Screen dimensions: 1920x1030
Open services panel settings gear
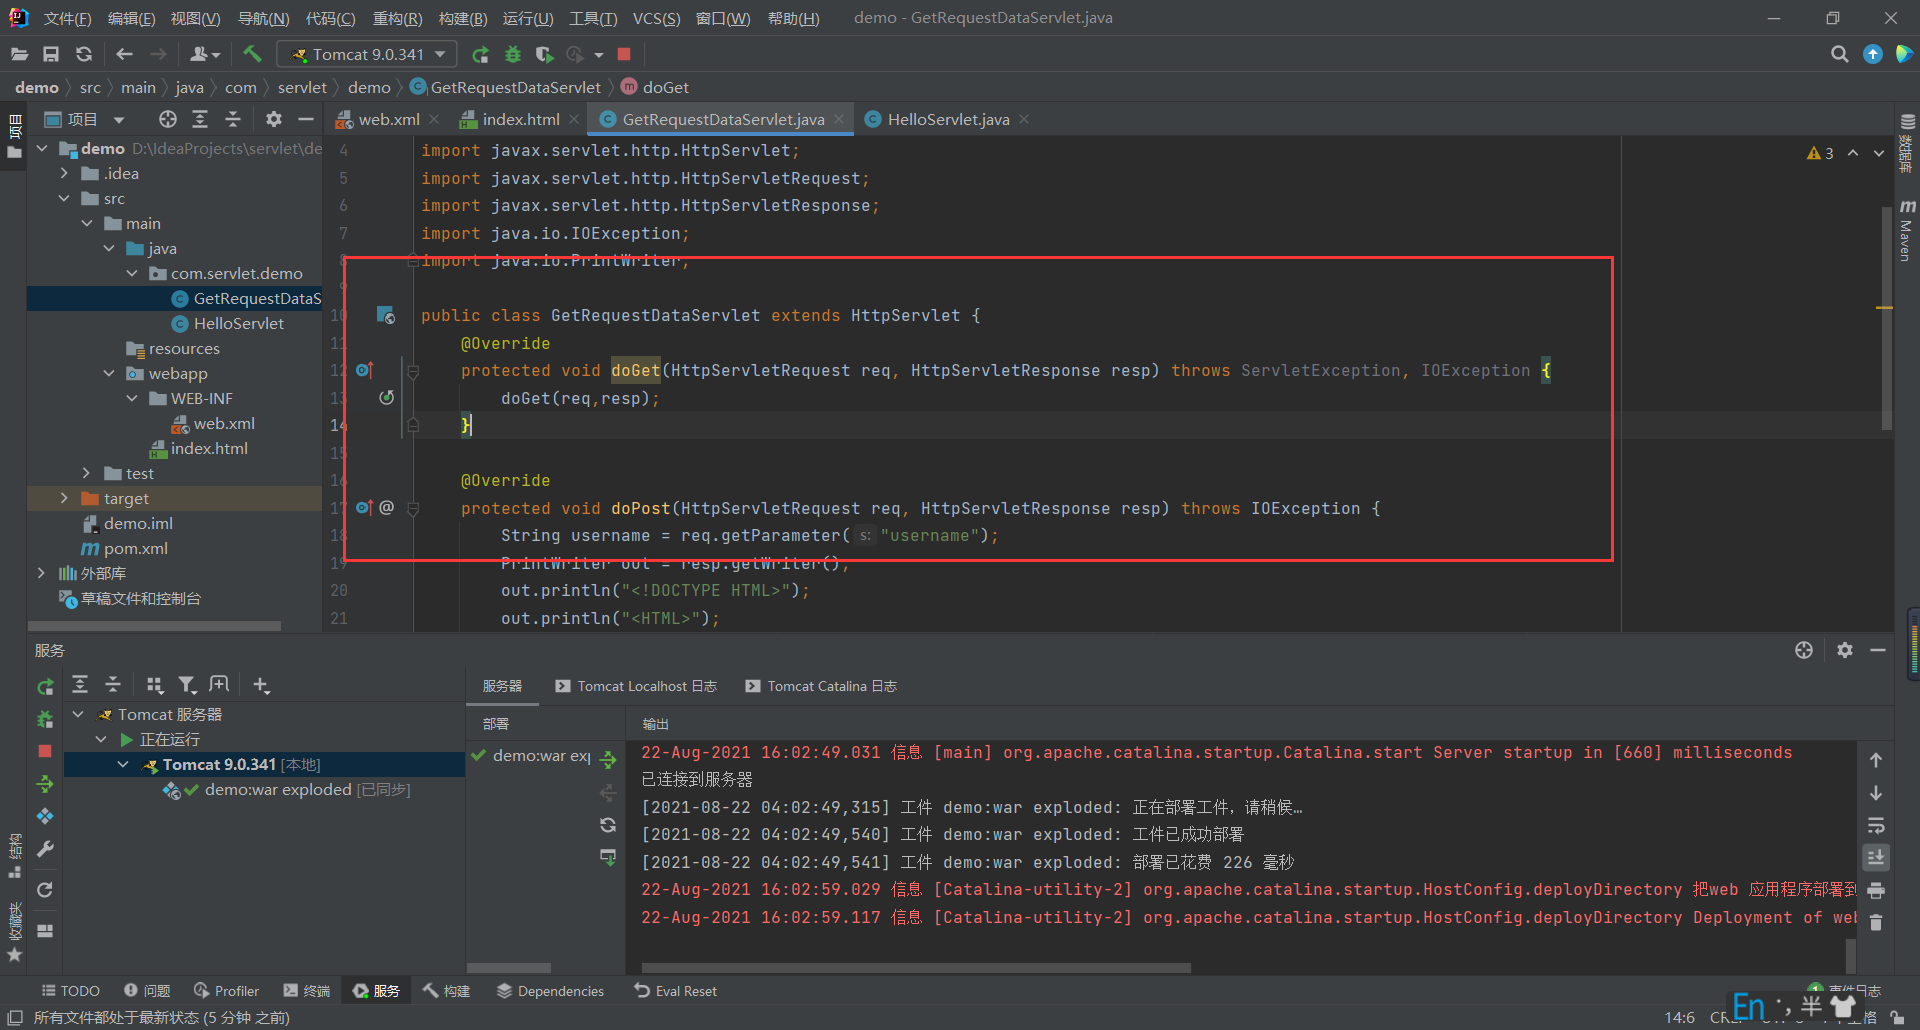point(1845,650)
